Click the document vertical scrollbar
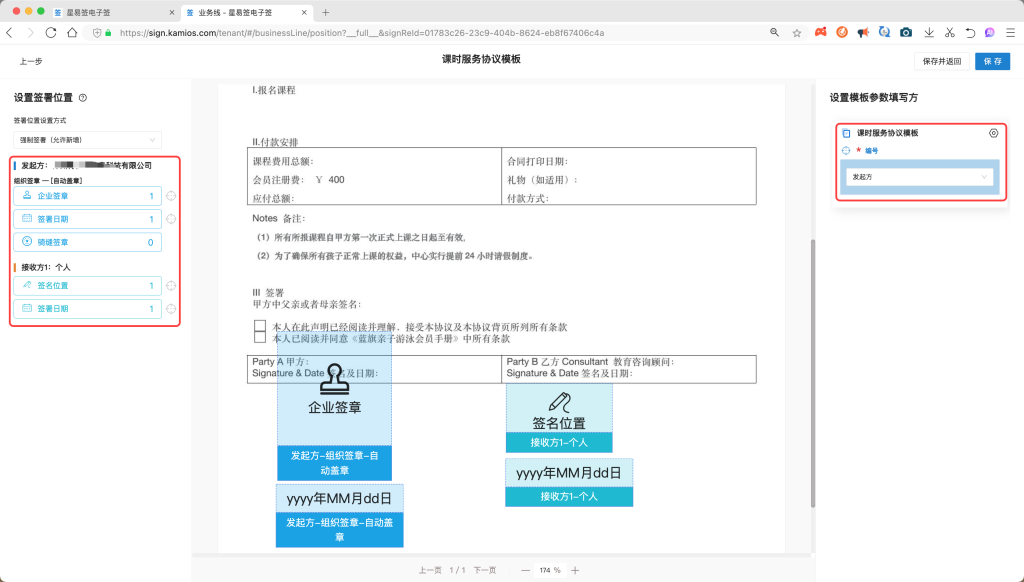The image size is (1024, 582). 813,372
